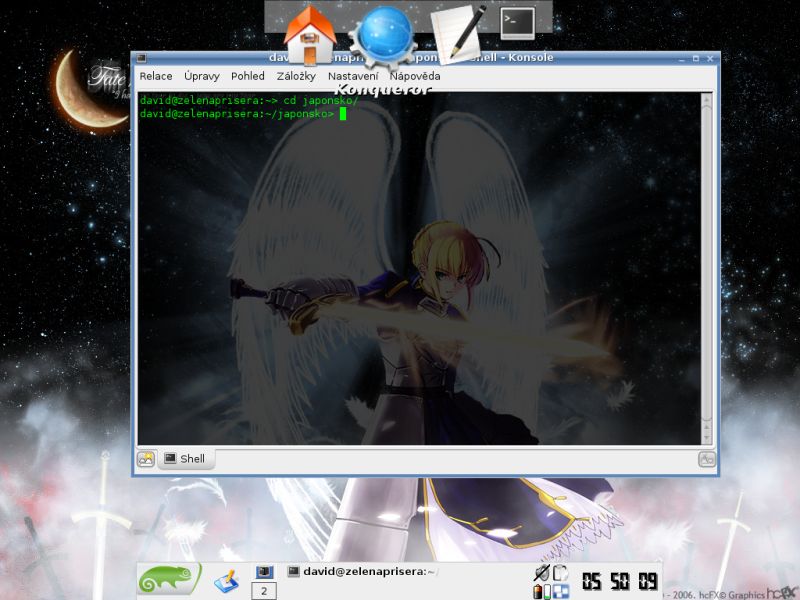Click the digital clock in the panel
This screenshot has width=800, height=600.
click(619, 581)
